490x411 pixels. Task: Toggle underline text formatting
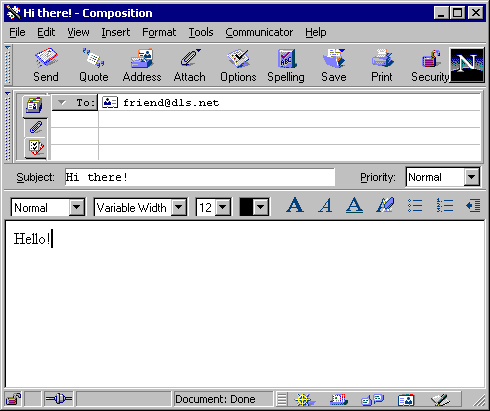tap(354, 205)
